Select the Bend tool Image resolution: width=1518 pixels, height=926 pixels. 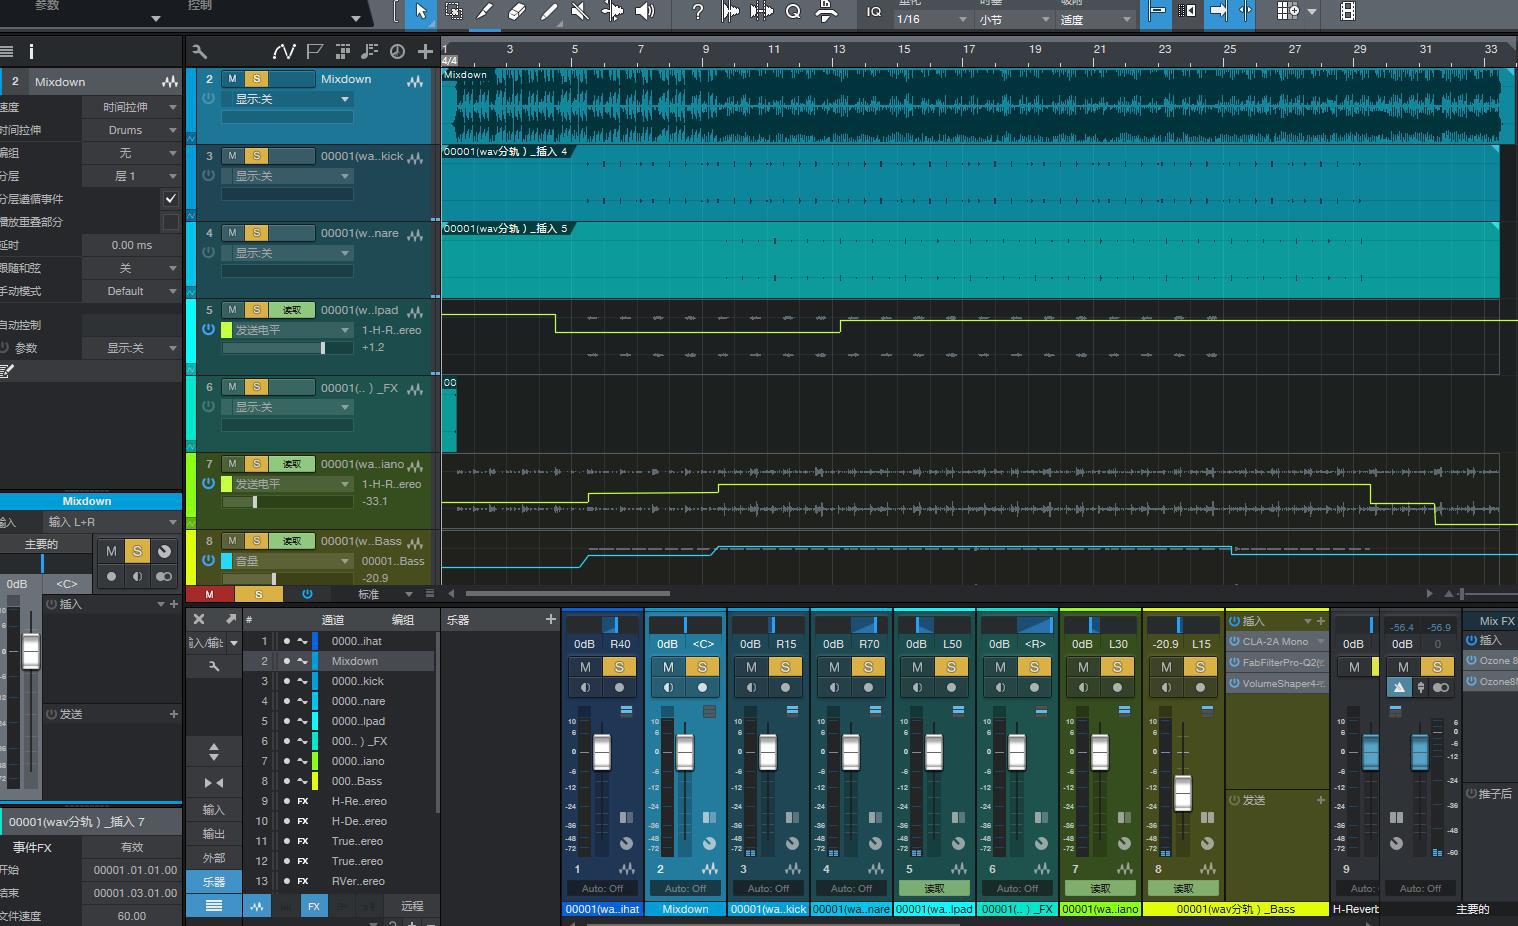click(x=612, y=11)
